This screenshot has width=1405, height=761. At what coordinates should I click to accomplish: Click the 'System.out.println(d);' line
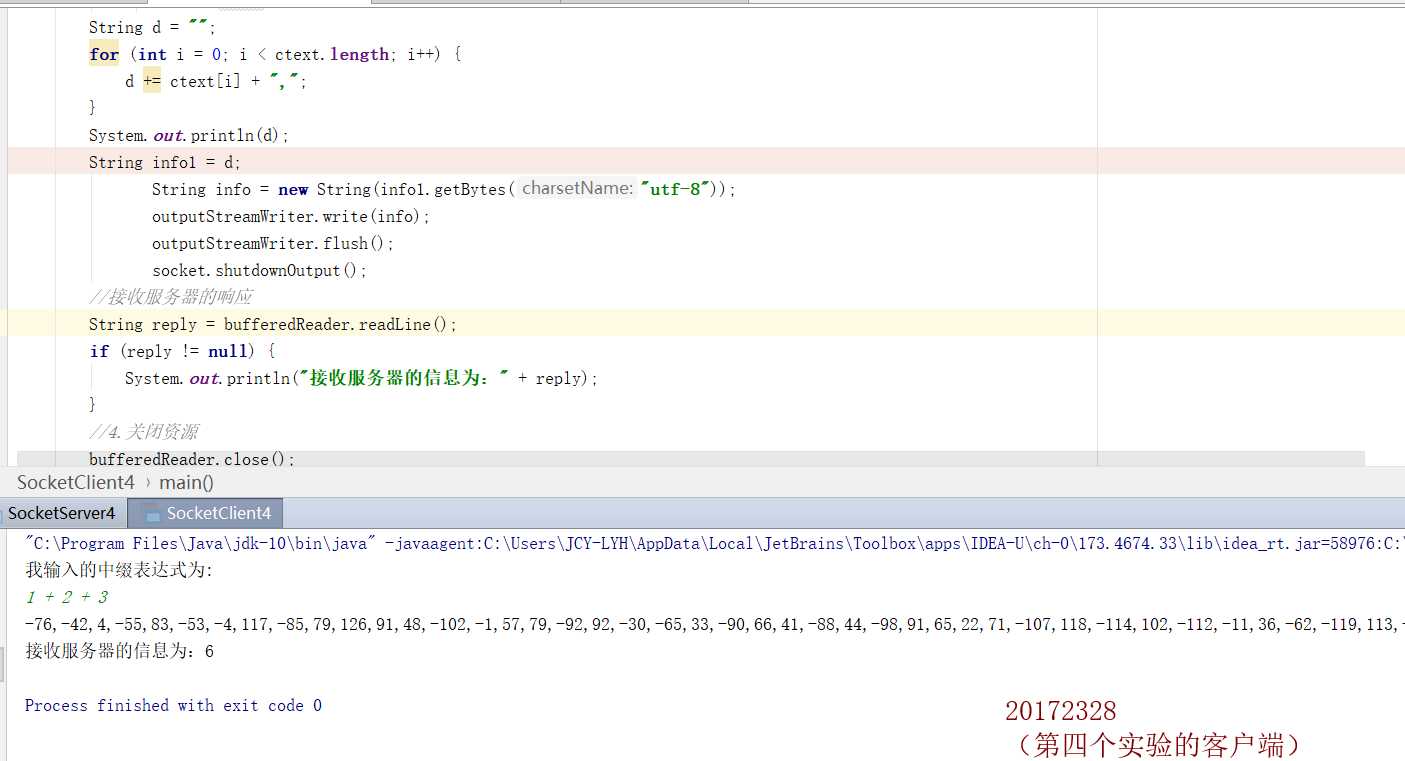pyautogui.click(x=189, y=136)
